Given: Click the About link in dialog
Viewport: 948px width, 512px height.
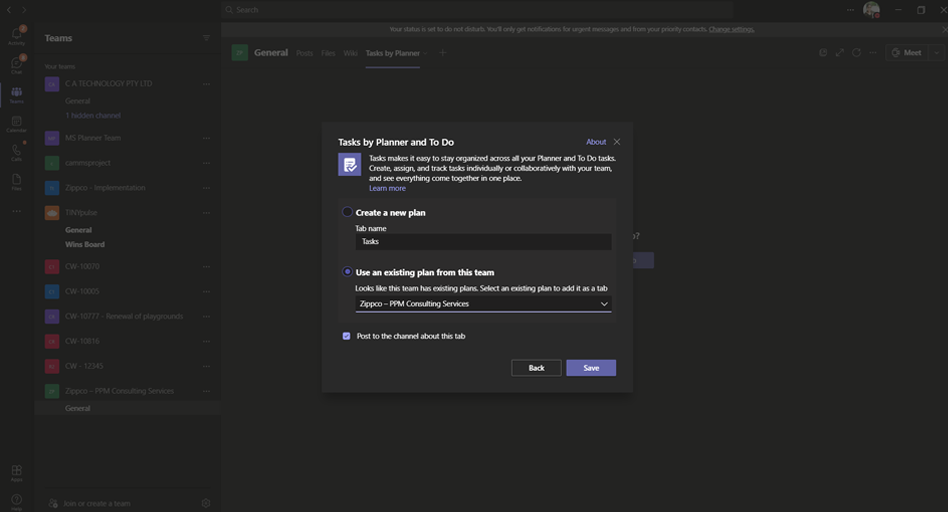Looking at the screenshot, I should tap(596, 142).
